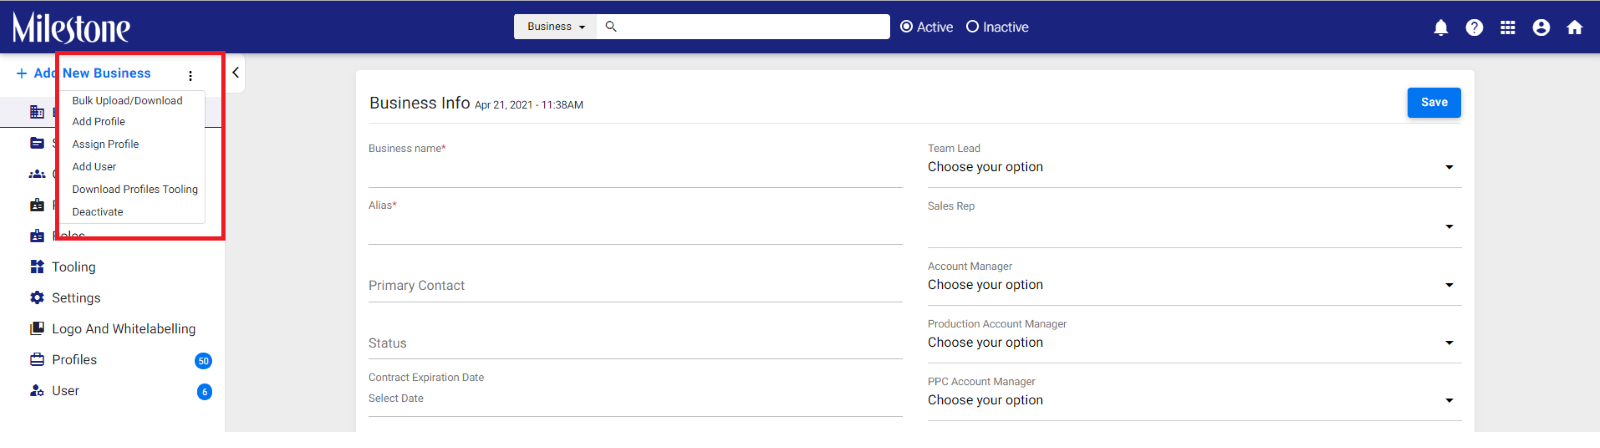Screen dimensions: 1600x448
Task: Click the search magnifier icon
Action: coord(611,27)
